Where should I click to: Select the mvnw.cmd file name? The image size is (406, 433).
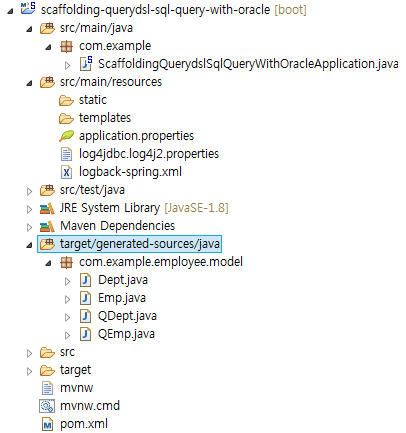pyautogui.click(x=90, y=406)
